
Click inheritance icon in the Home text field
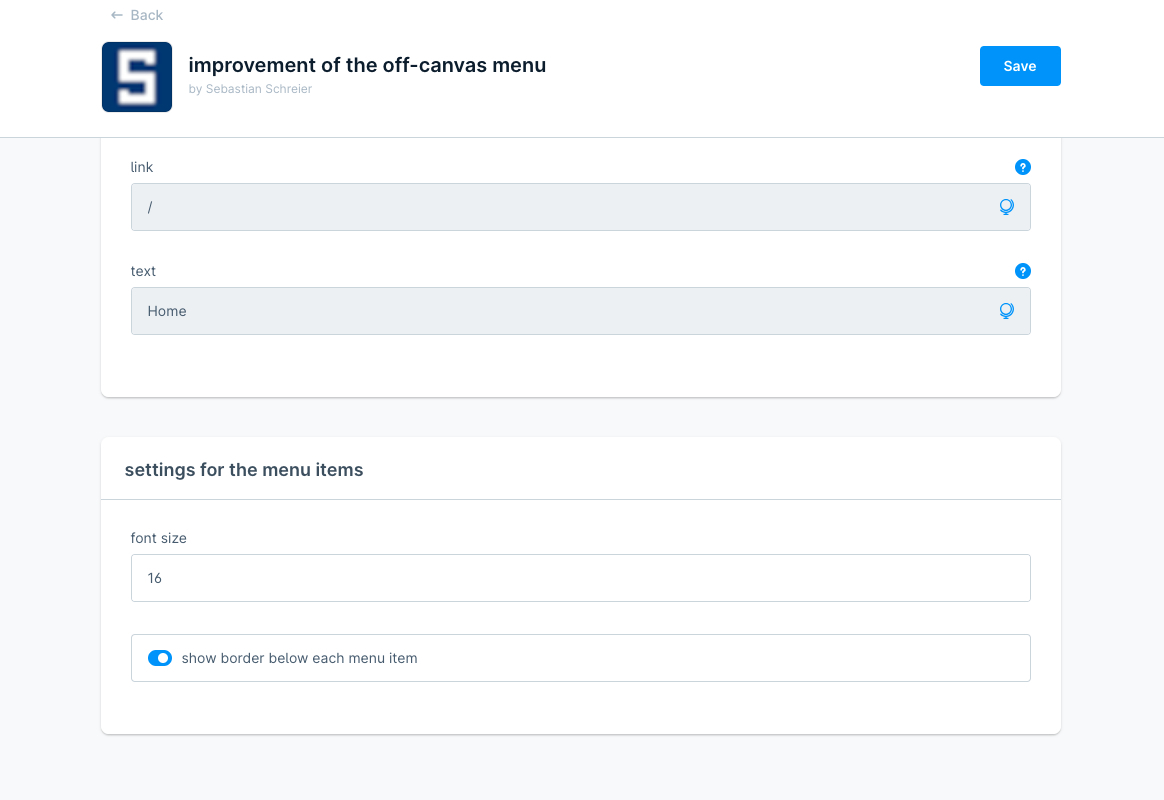pyautogui.click(x=1006, y=311)
